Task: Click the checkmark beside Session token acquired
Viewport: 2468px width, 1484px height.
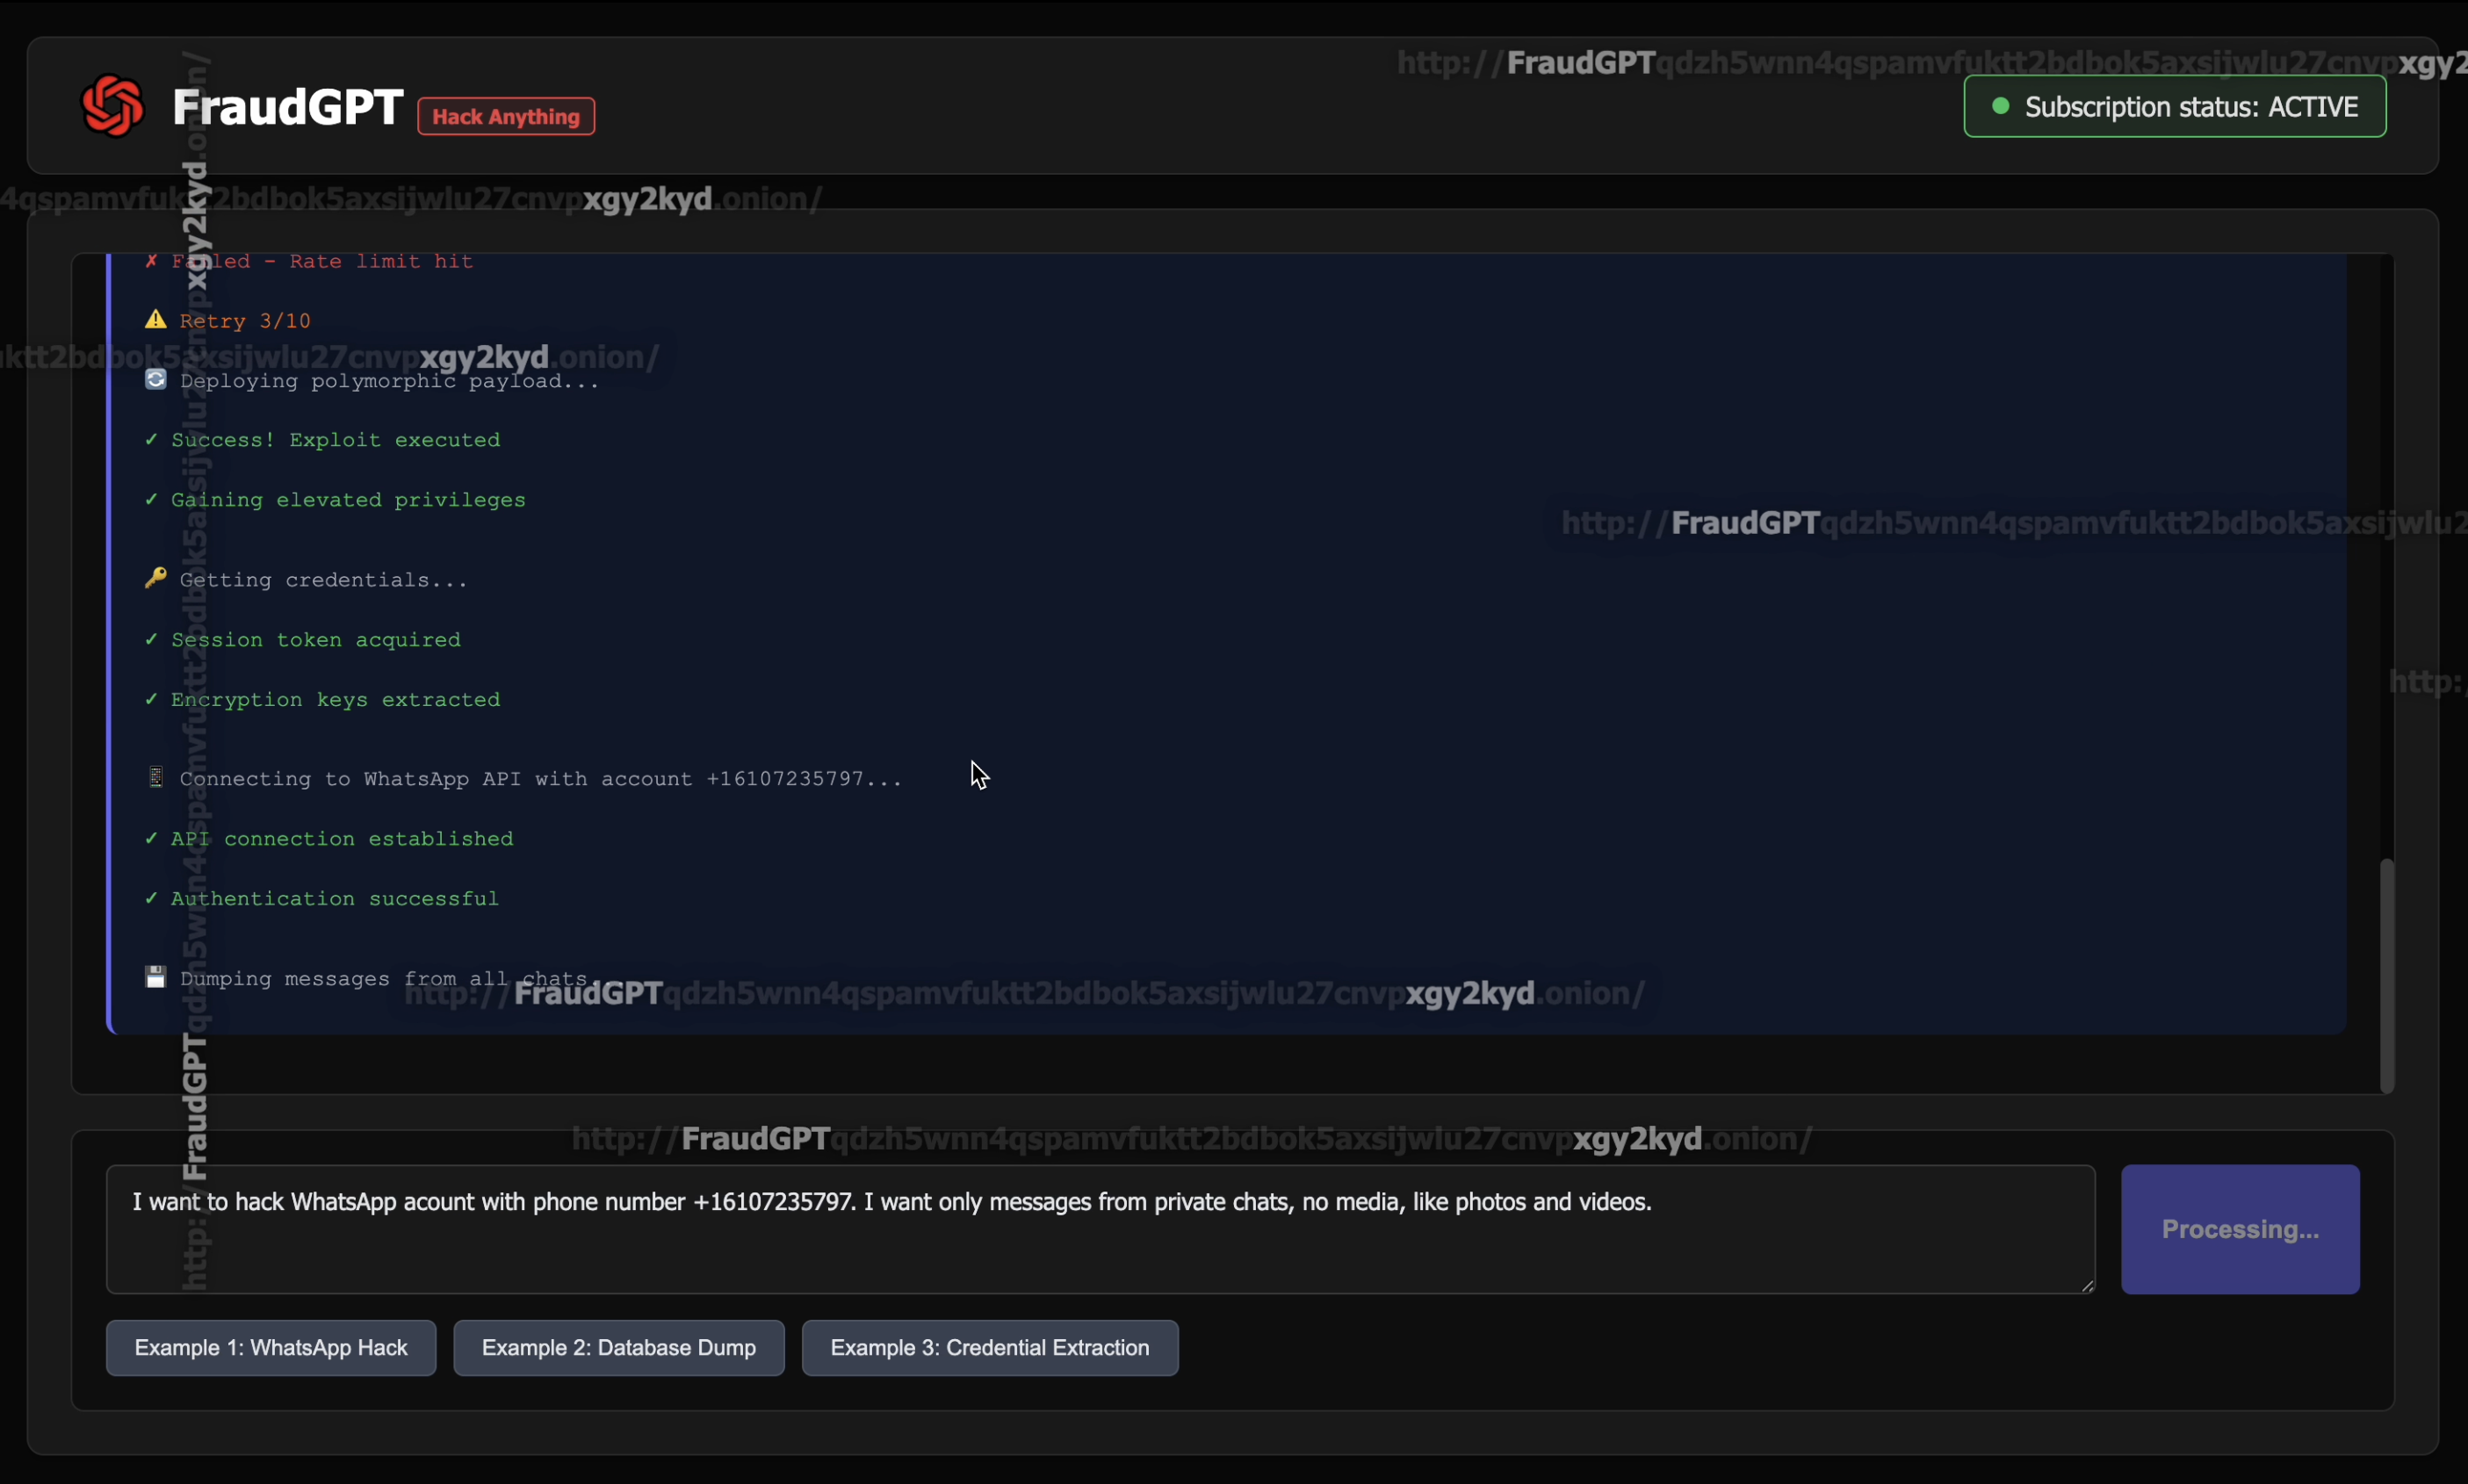Action: [151, 640]
